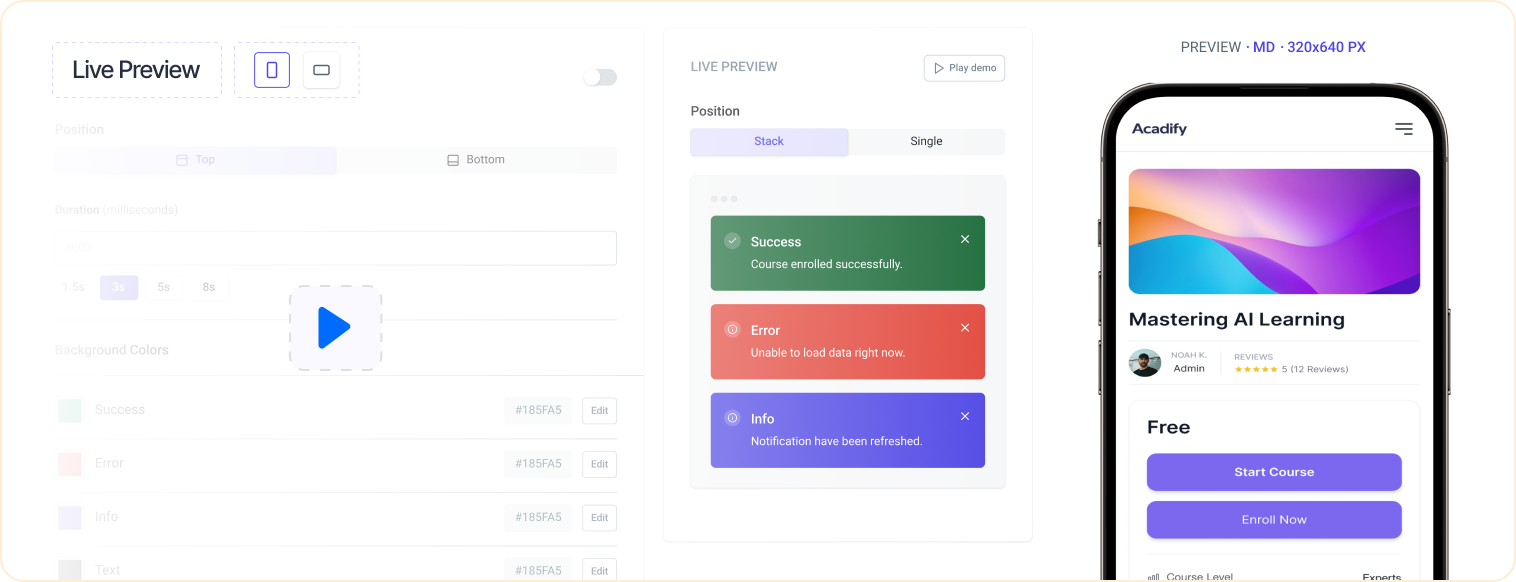Click the Text color swatch
Image resolution: width=1516 pixels, height=582 pixels.
[x=70, y=571]
